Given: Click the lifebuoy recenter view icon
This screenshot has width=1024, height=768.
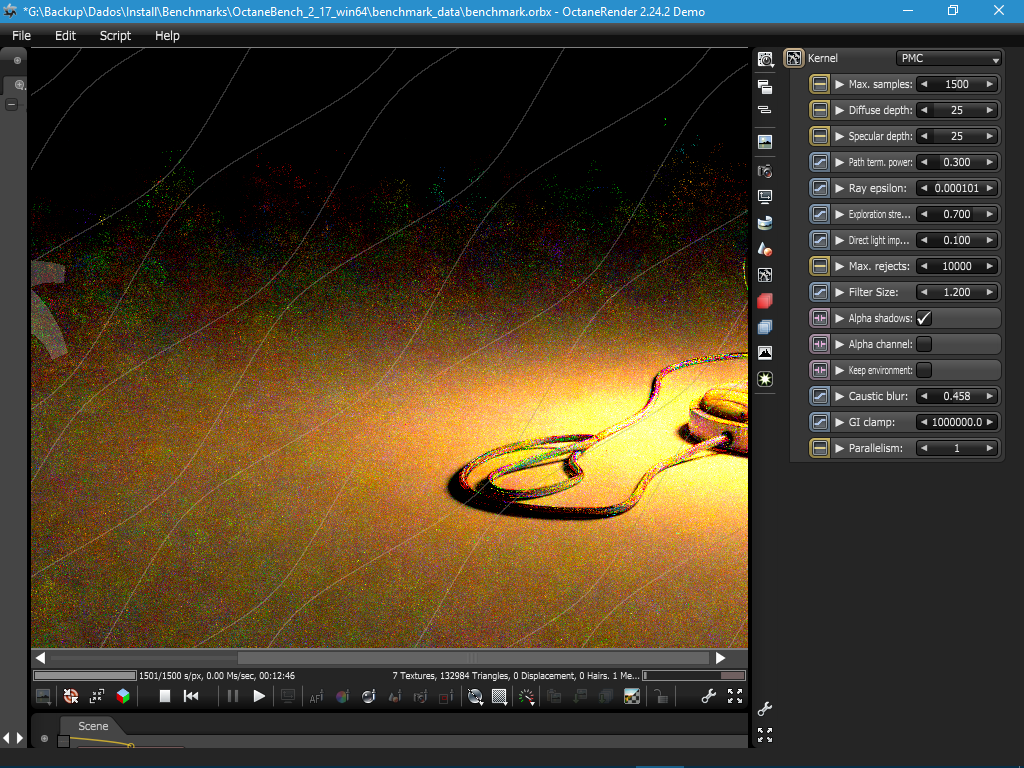Looking at the screenshot, I should [x=71, y=696].
